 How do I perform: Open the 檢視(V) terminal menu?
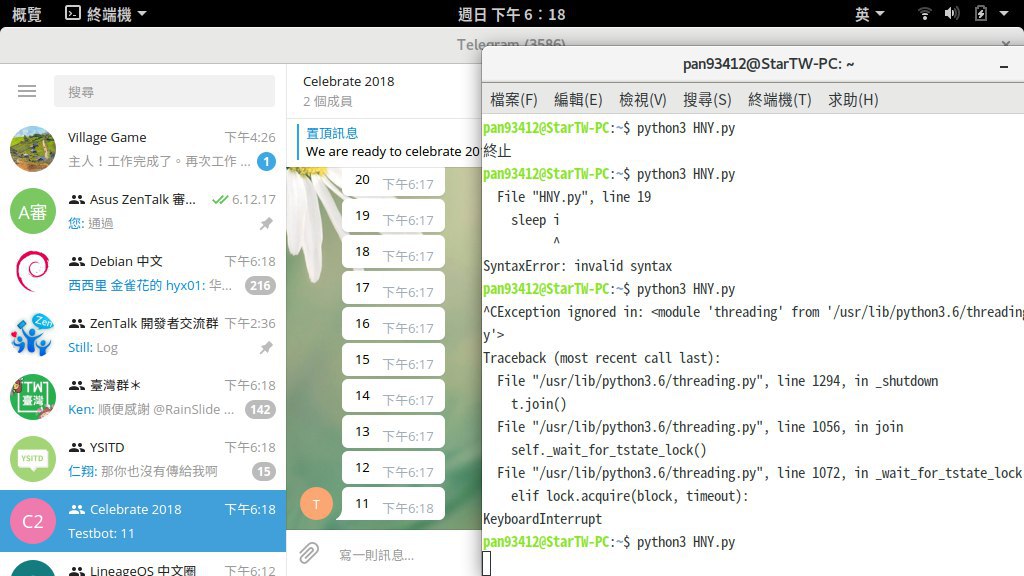click(643, 100)
